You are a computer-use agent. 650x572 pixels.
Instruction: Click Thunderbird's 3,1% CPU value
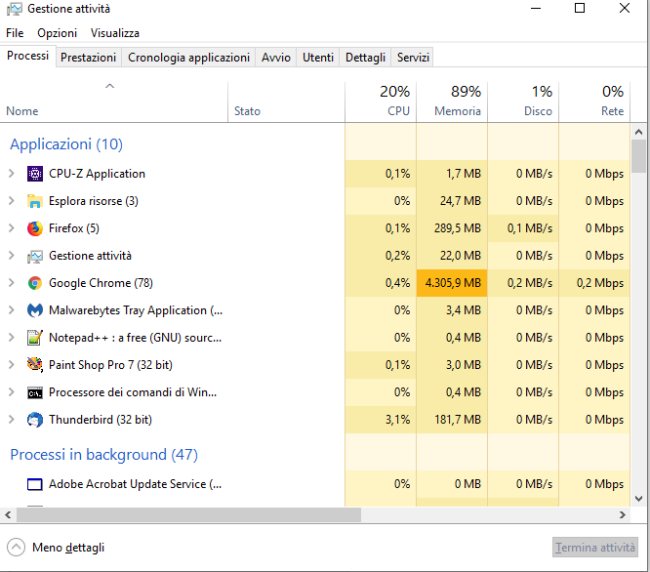[x=398, y=420]
